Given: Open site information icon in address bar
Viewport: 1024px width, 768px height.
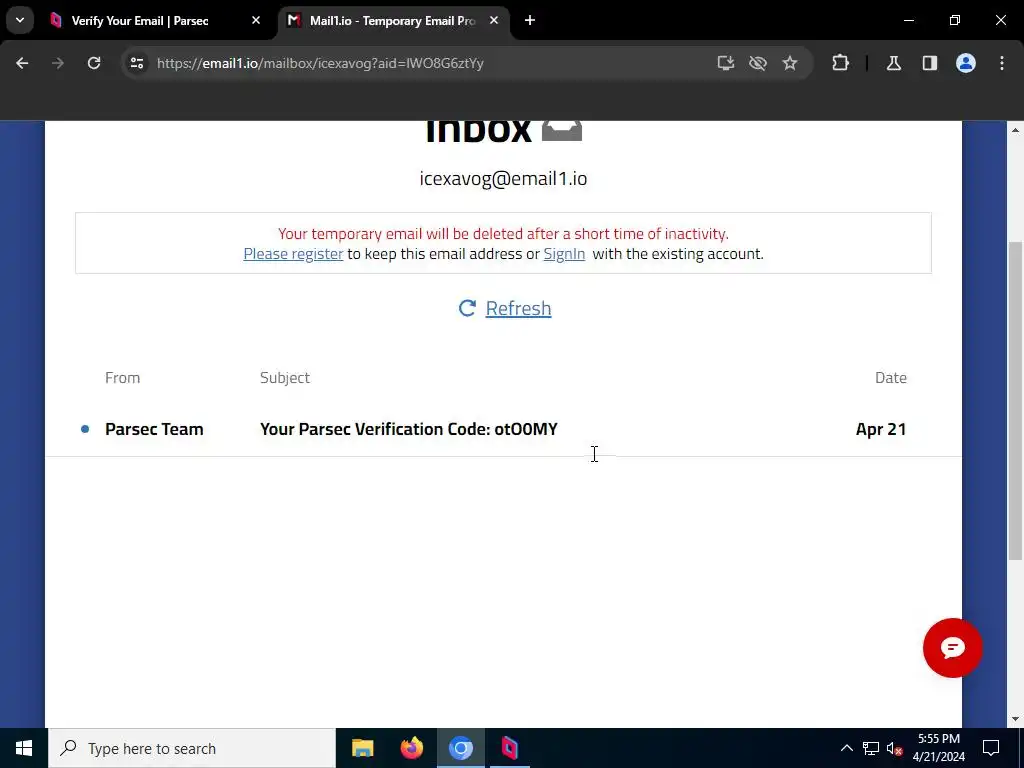Looking at the screenshot, I should tap(136, 63).
